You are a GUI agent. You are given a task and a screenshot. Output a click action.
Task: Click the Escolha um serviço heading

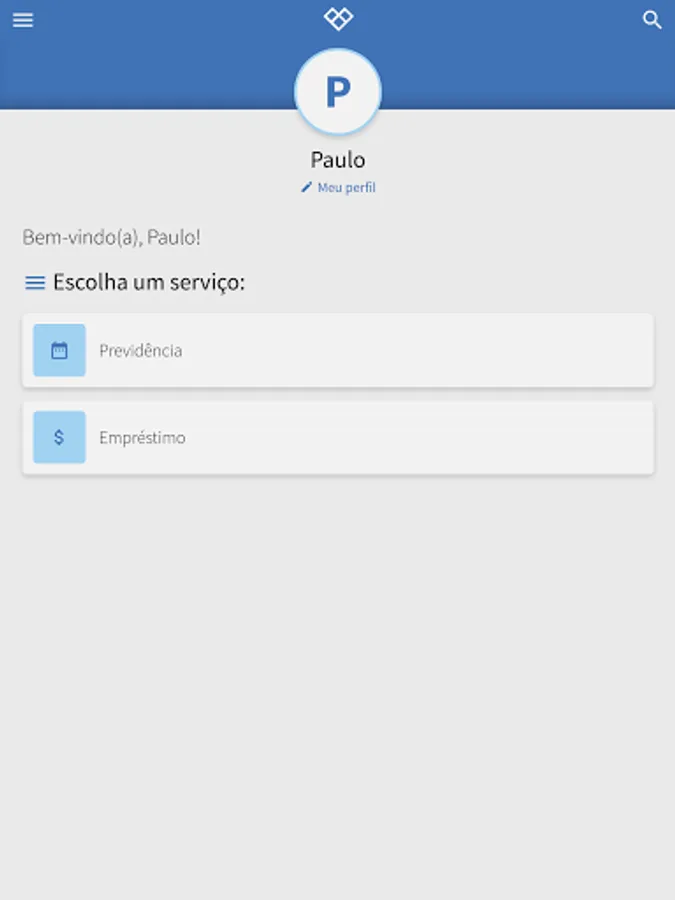[x=149, y=282]
